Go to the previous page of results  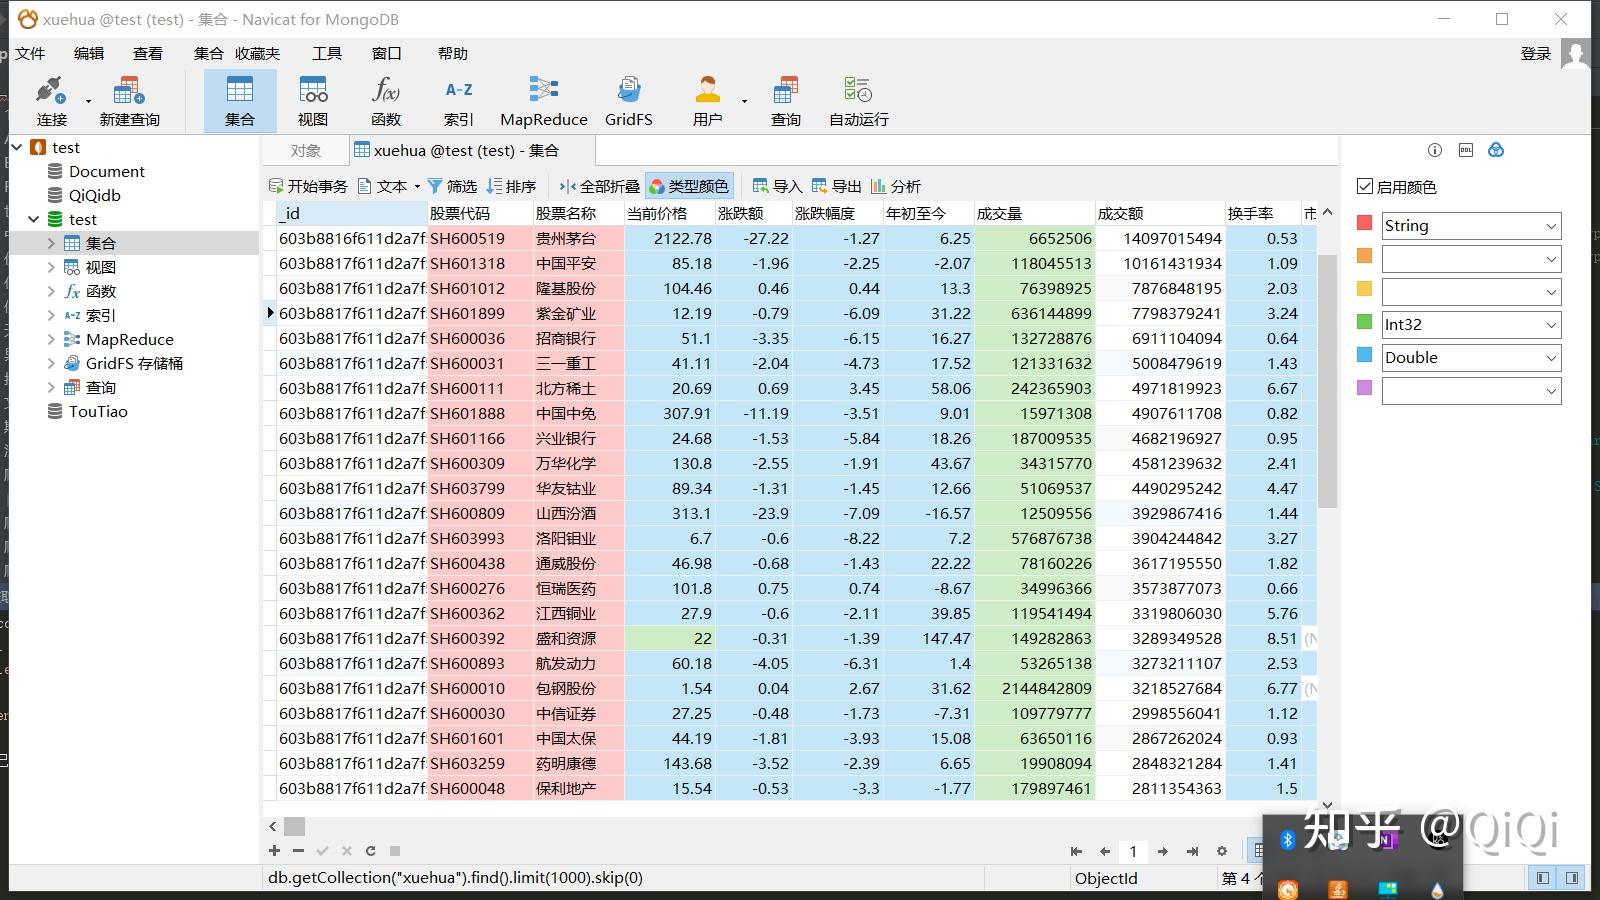tap(1105, 851)
